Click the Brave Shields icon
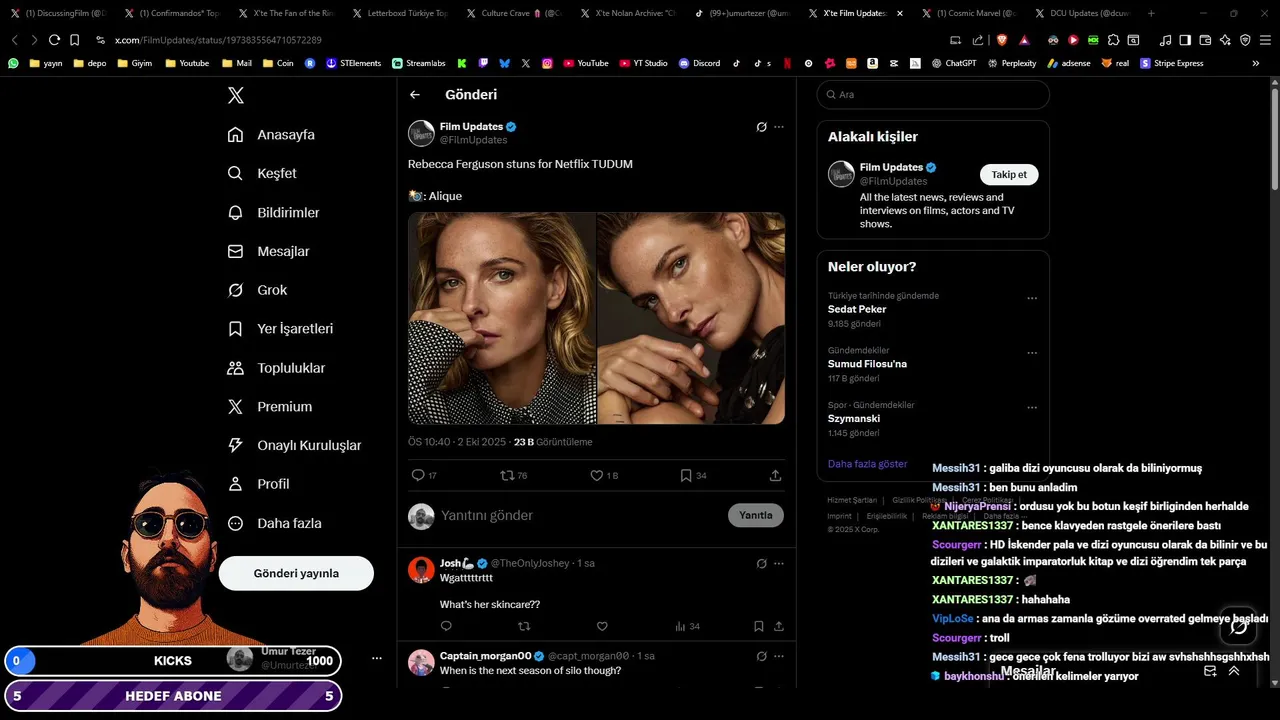This screenshot has width=1280, height=720. pyautogui.click(x=1002, y=40)
